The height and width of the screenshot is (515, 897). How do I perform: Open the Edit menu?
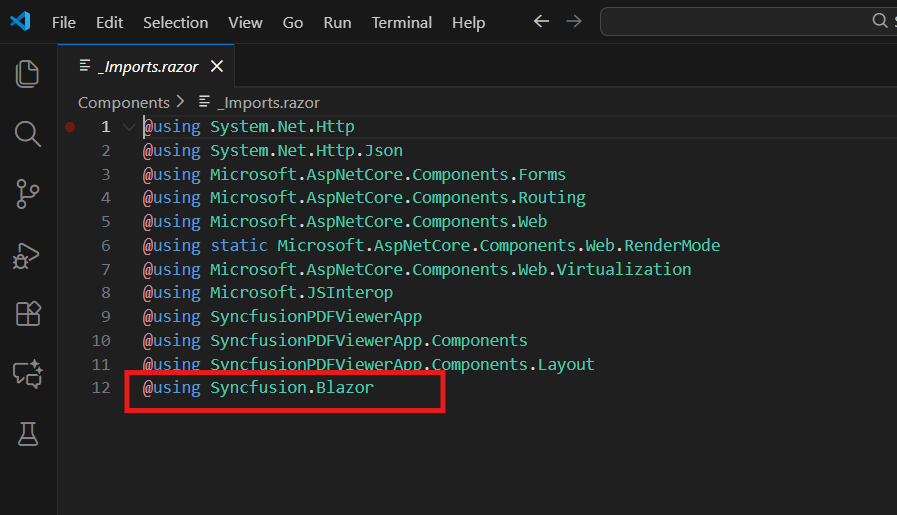(109, 22)
